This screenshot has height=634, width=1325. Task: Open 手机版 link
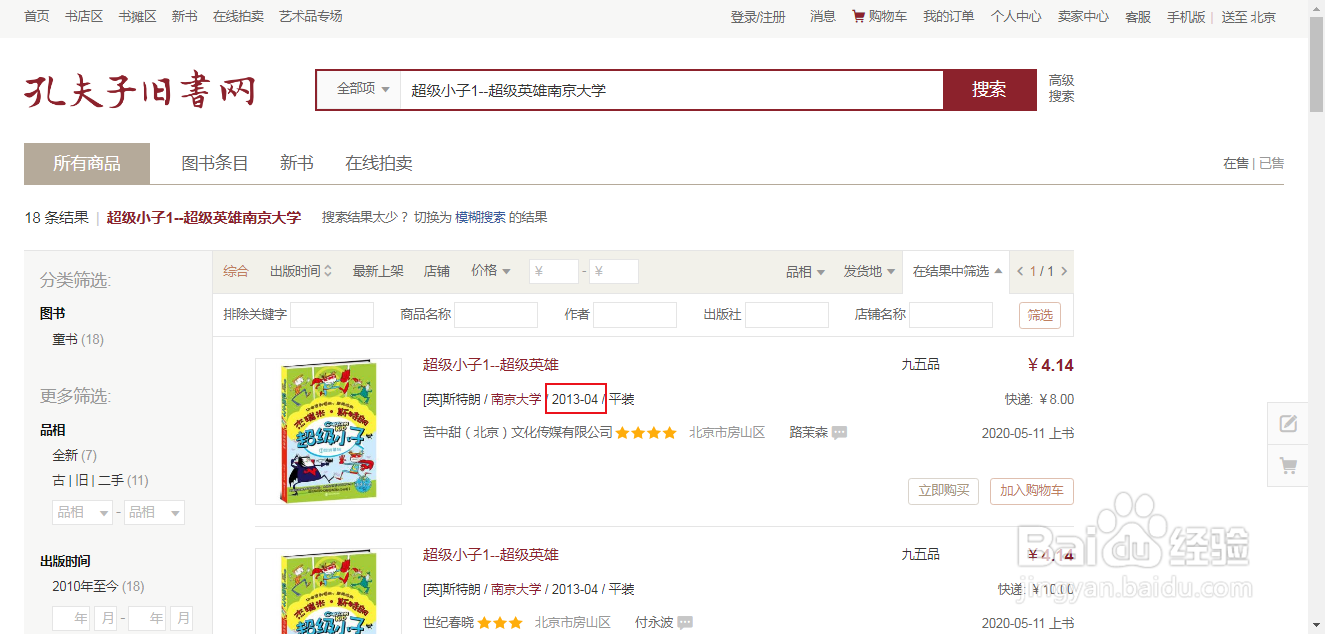coord(1186,16)
